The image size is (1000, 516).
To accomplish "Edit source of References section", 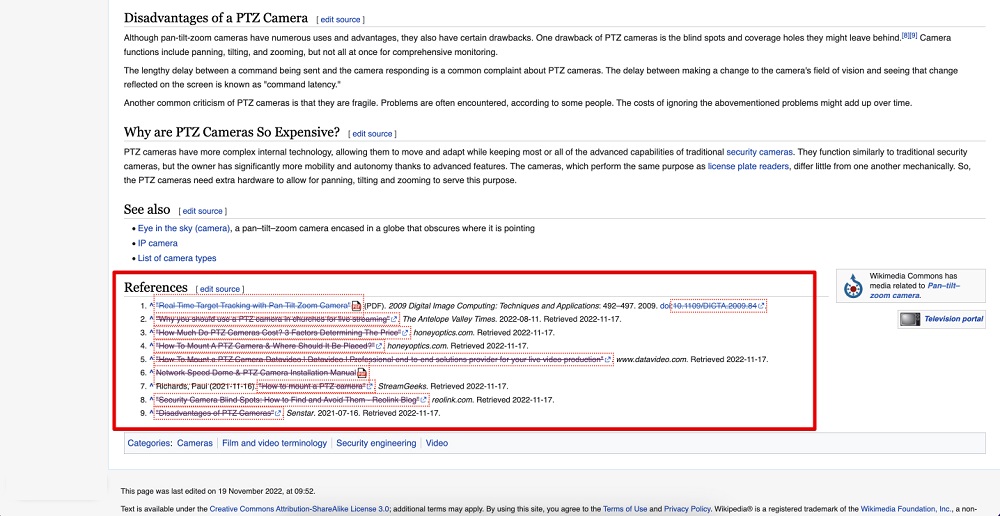I will [220, 289].
